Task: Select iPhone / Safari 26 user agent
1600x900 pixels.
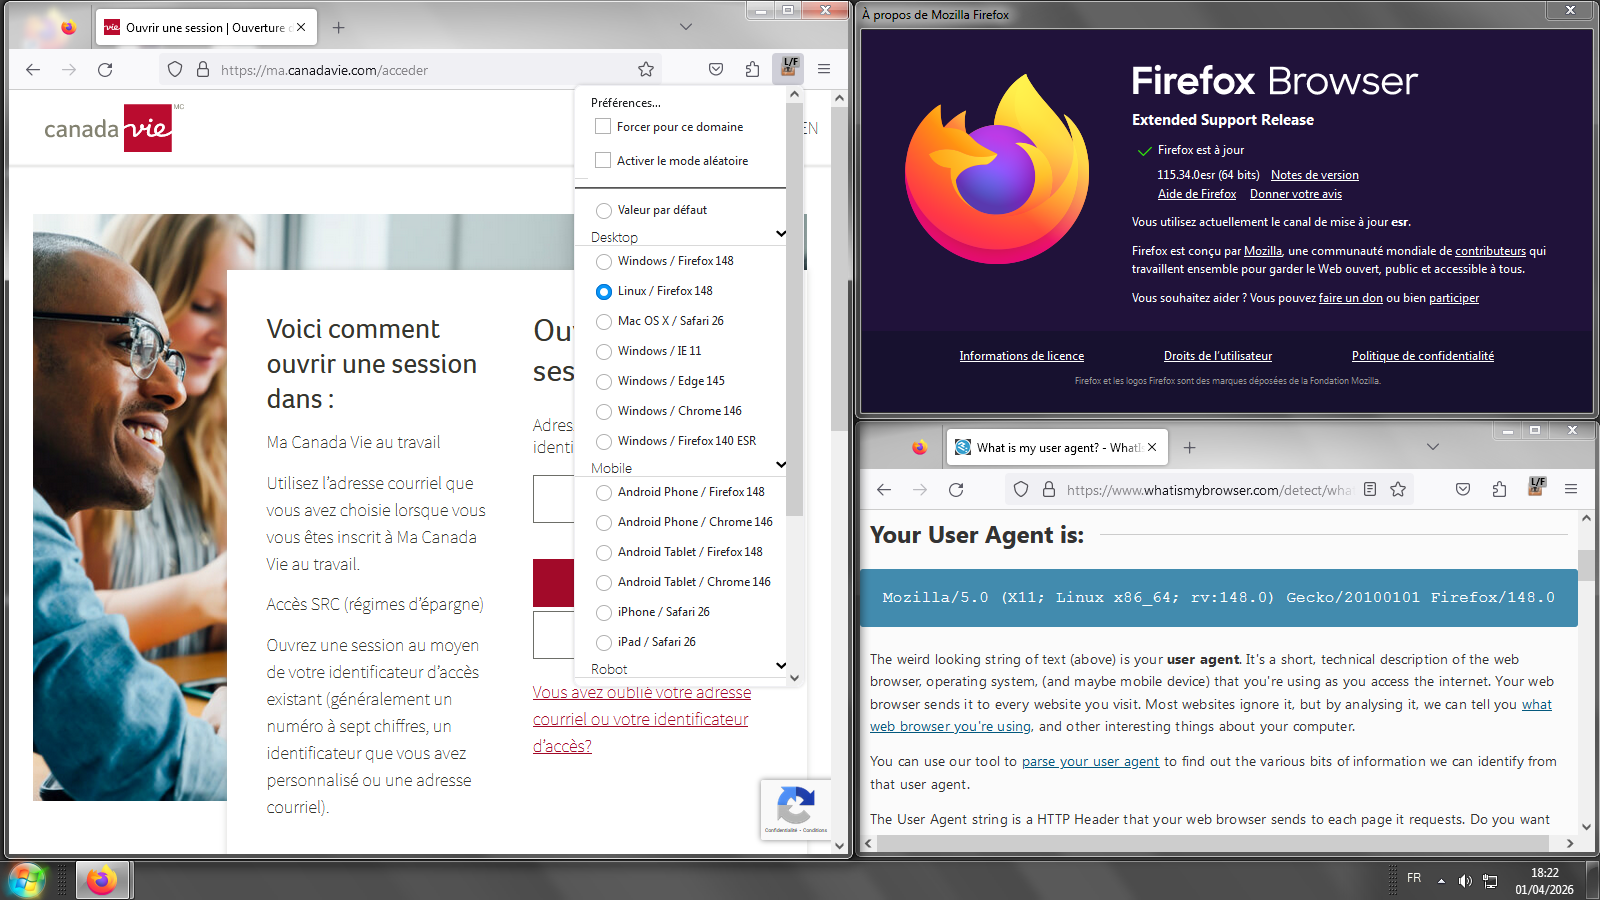Action: (x=604, y=613)
